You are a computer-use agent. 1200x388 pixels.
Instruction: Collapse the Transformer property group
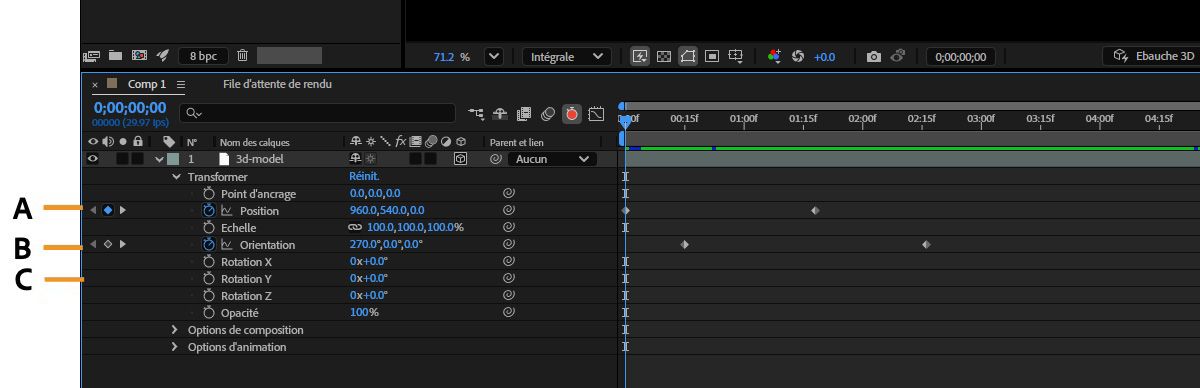(x=177, y=176)
